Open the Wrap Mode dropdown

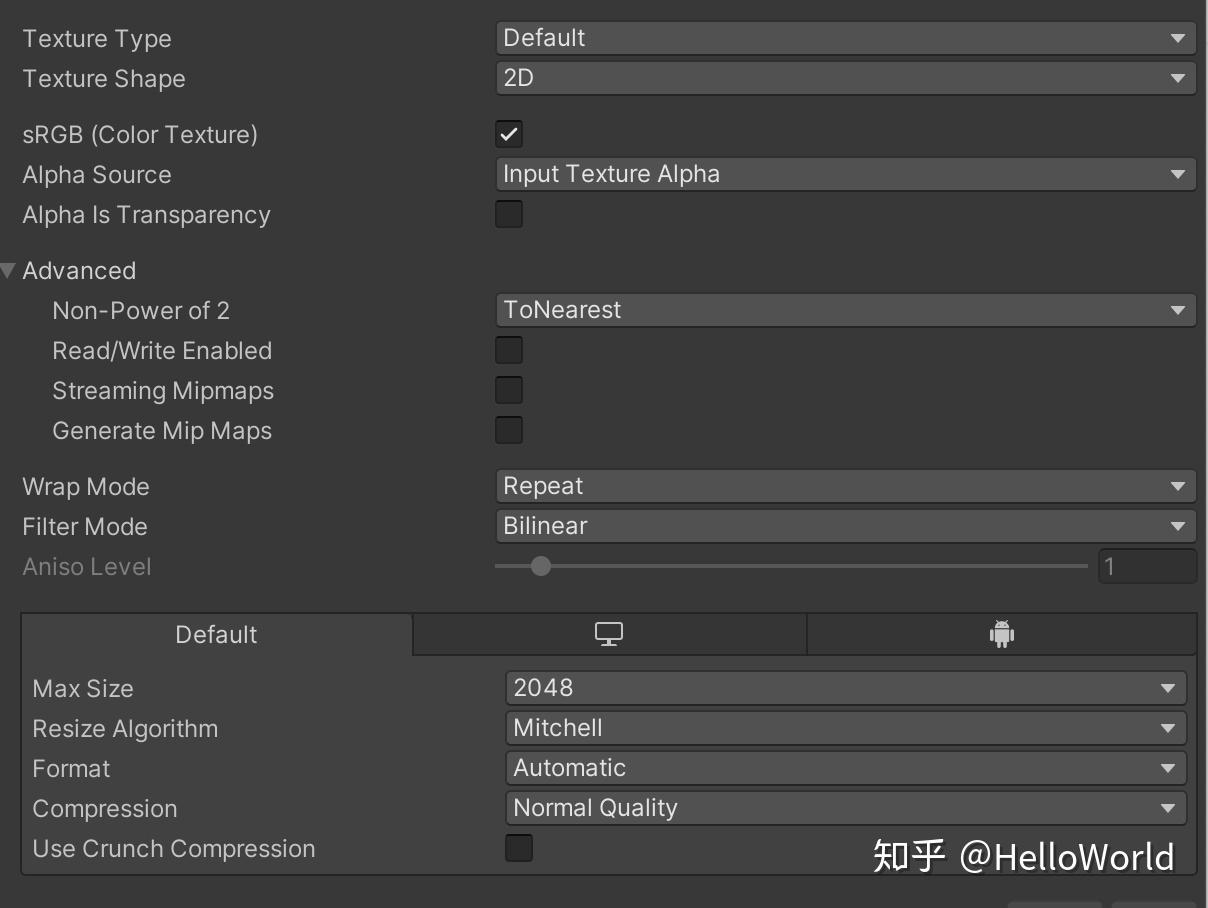[x=845, y=486]
